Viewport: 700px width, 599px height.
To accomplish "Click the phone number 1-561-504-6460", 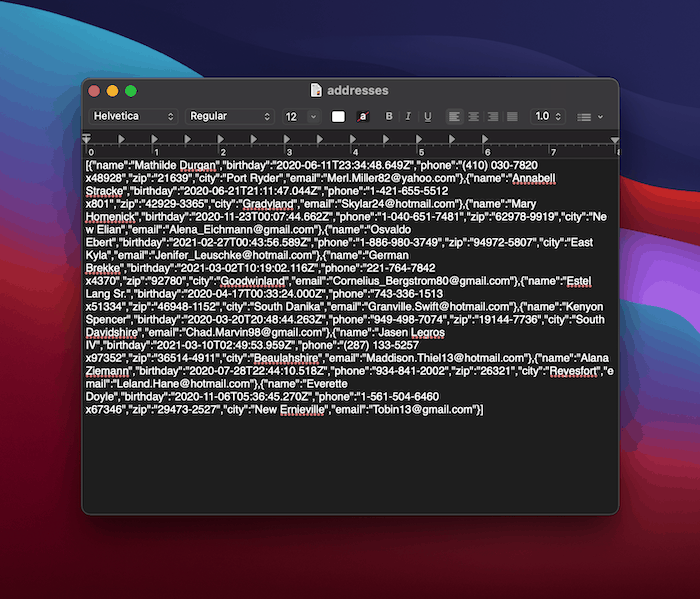I will pos(399,397).
